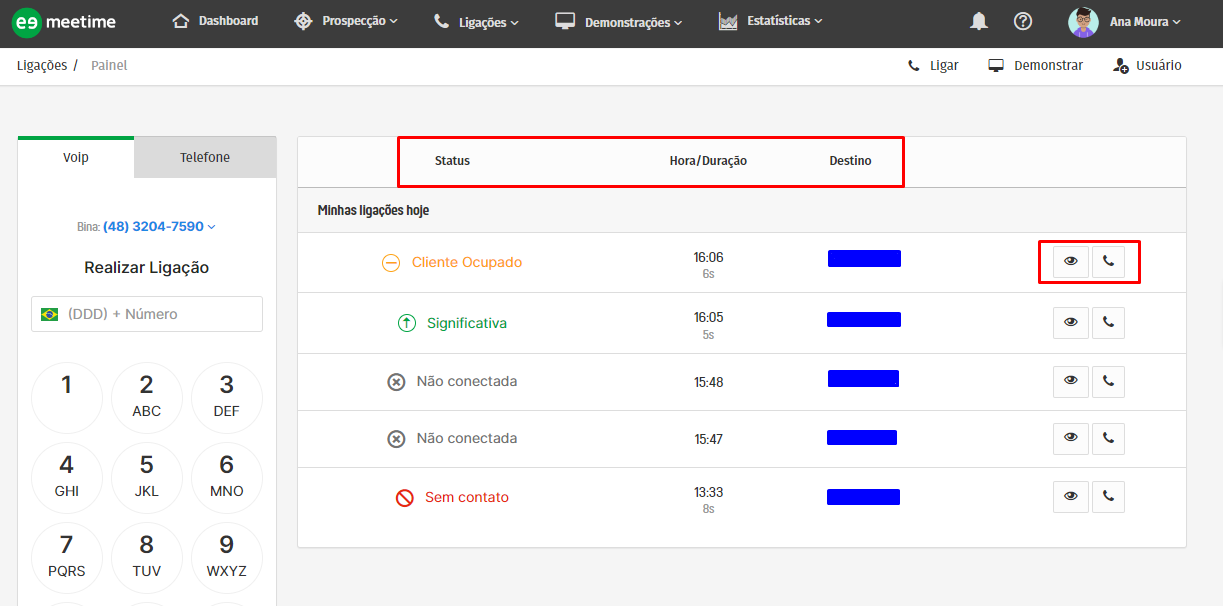Click the 15:48 Não conectada x icon
Screen dimensions: 1223x606
pyautogui.click(x=396, y=382)
